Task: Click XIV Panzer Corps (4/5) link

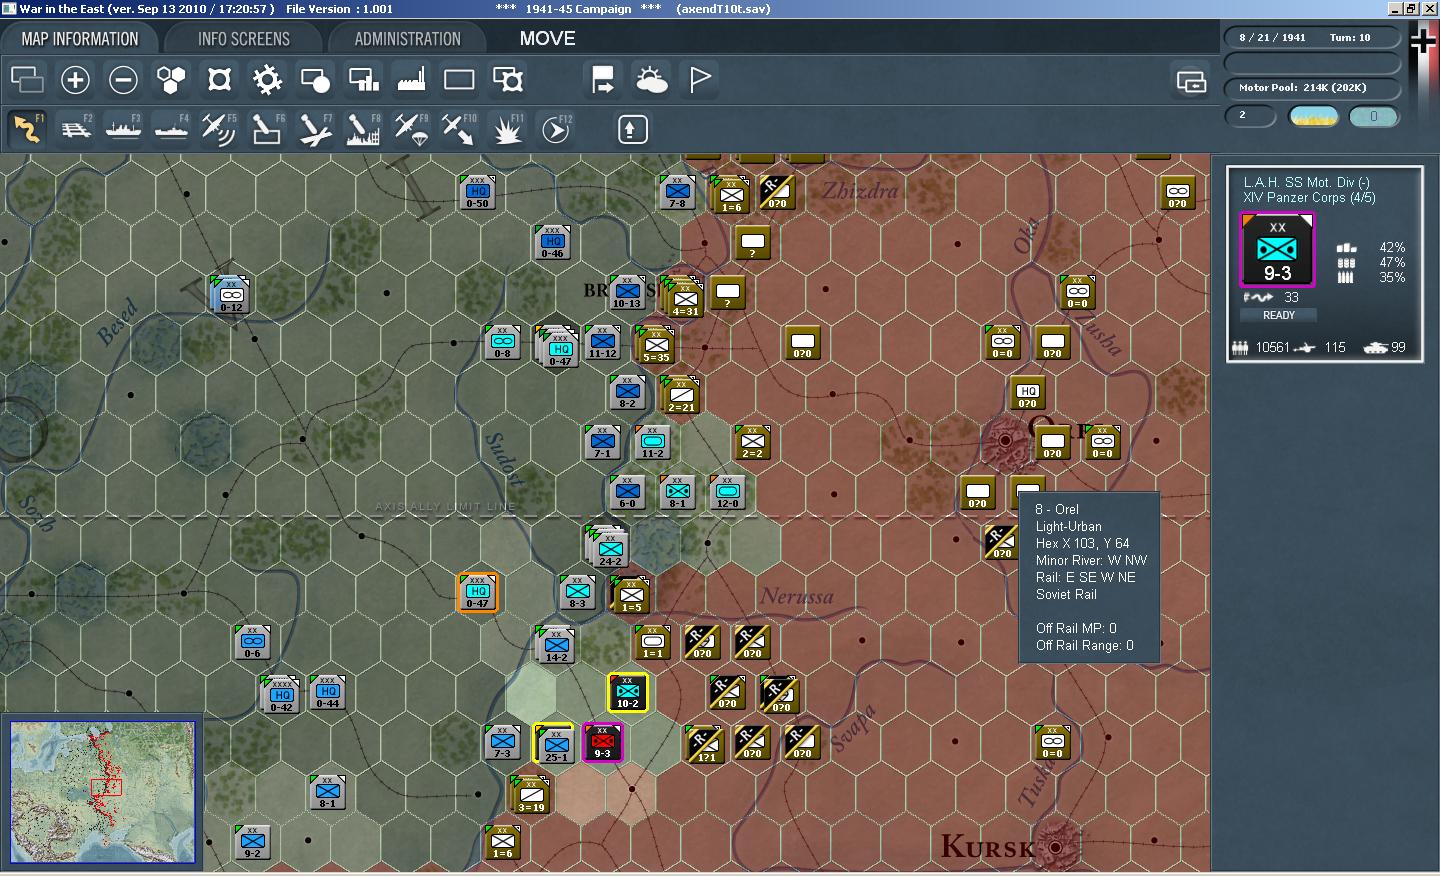Action: [1309, 198]
